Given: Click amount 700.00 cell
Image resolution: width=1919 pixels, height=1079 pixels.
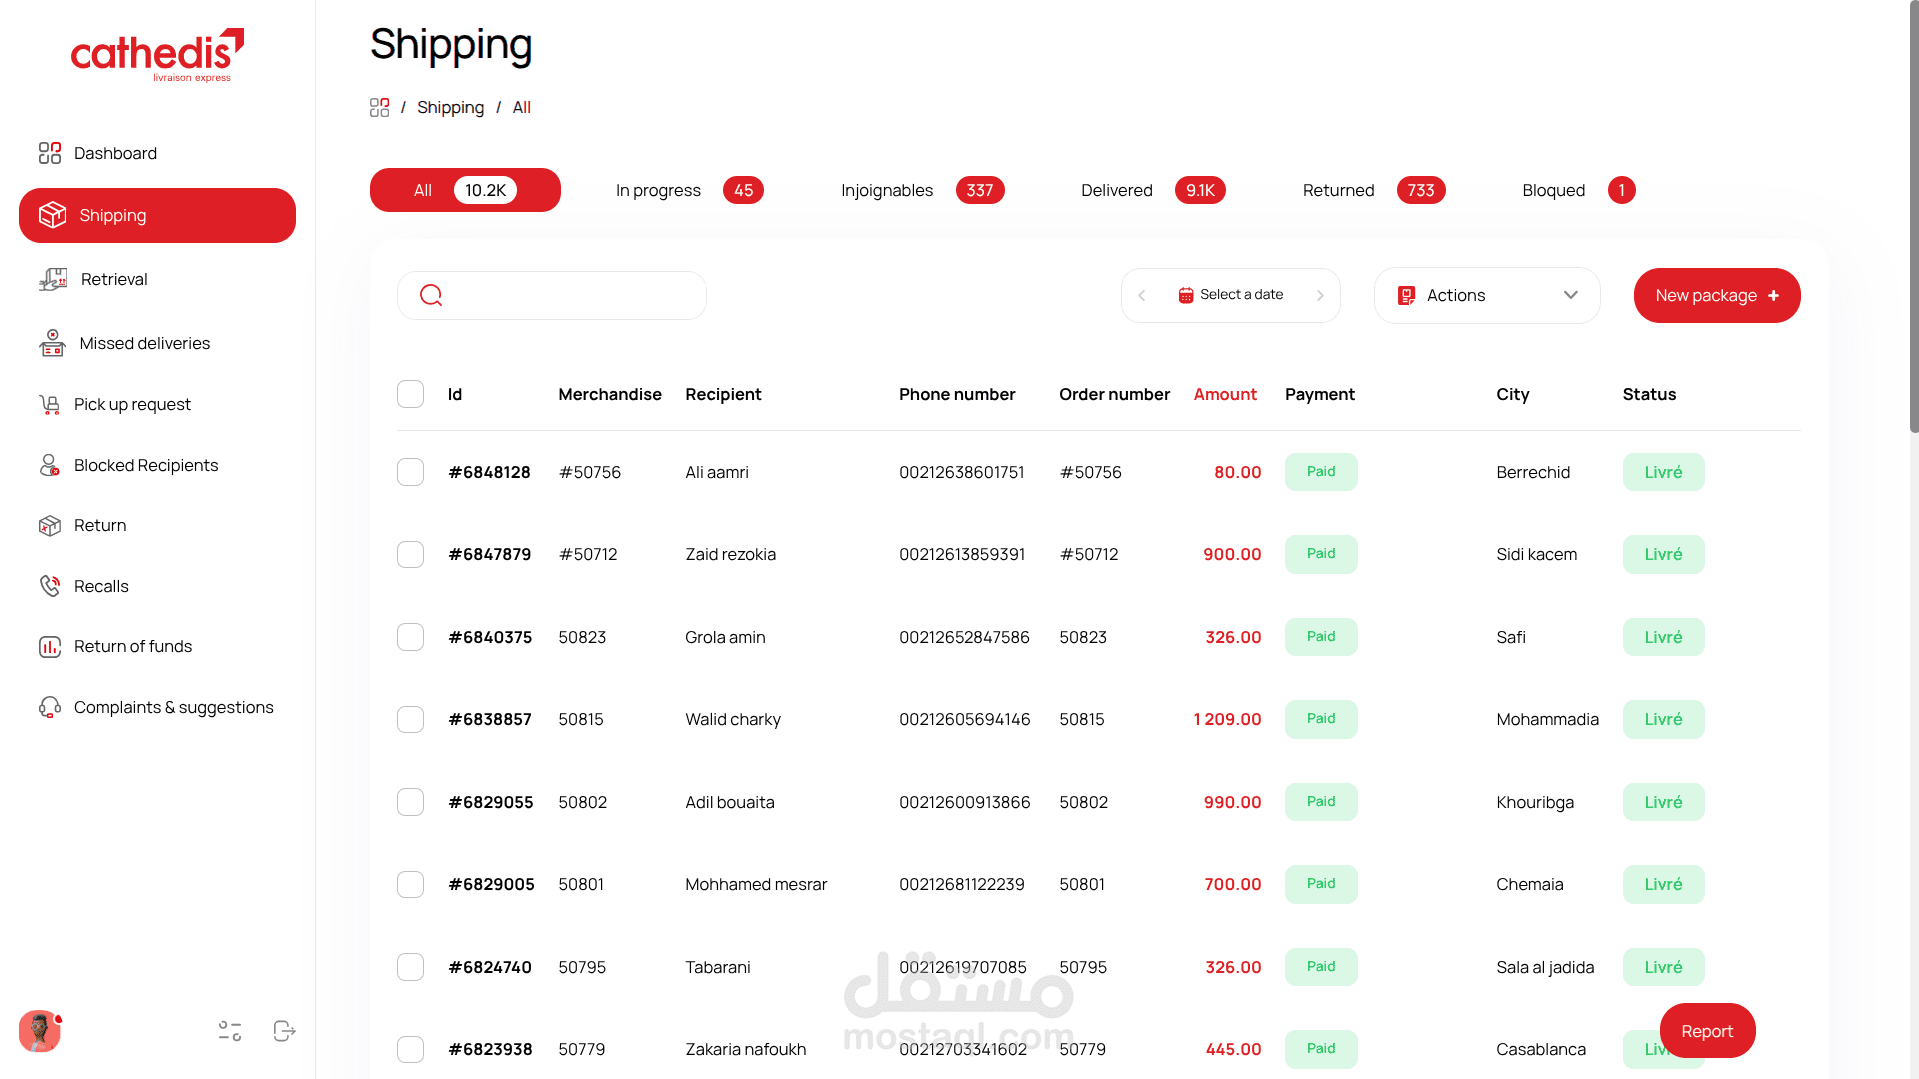Looking at the screenshot, I should (x=1233, y=884).
